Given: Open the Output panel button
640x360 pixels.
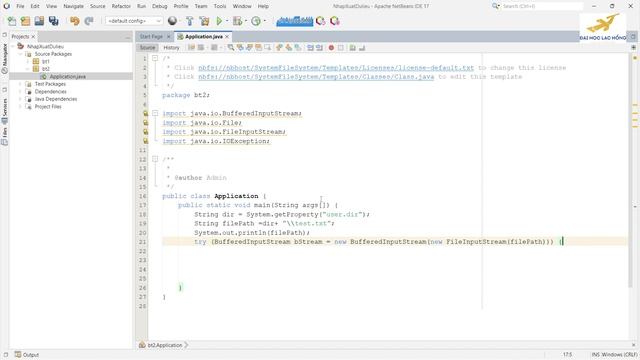Looking at the screenshot, I should [27, 355].
